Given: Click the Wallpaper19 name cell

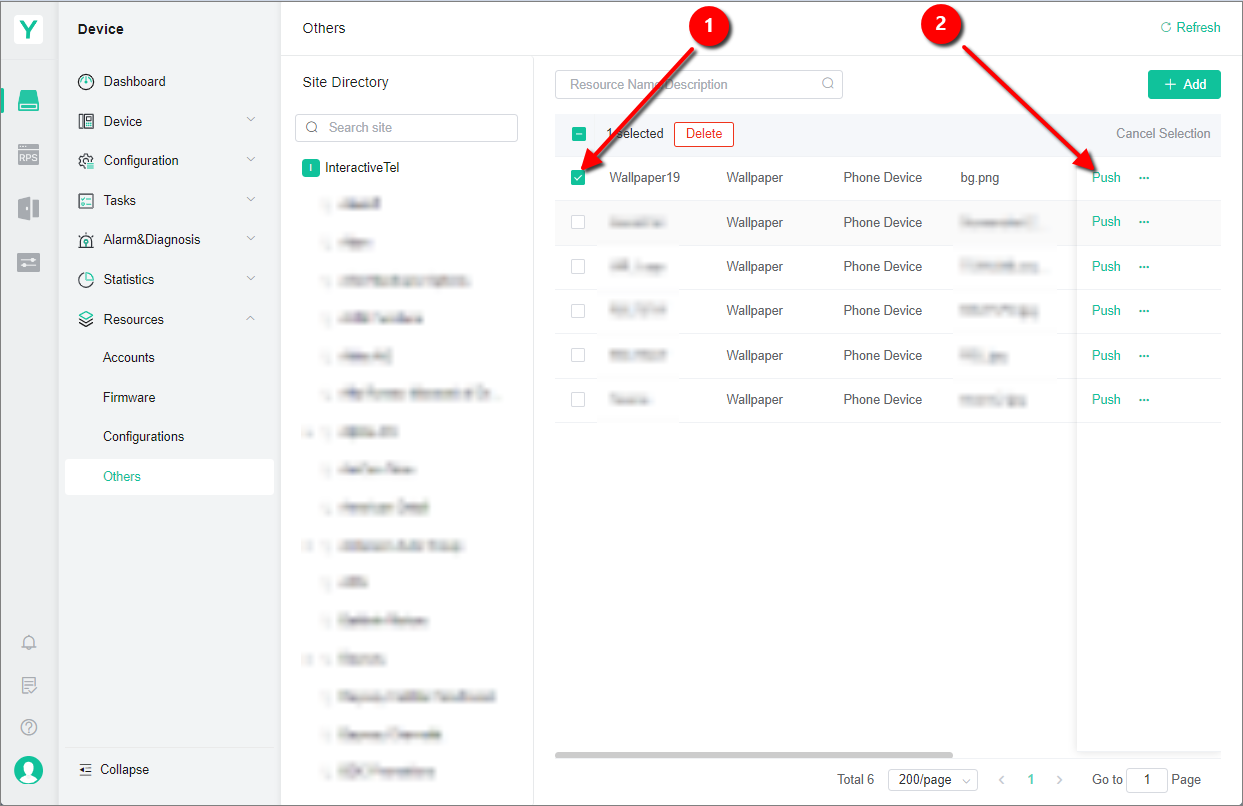Looking at the screenshot, I should tap(645, 178).
